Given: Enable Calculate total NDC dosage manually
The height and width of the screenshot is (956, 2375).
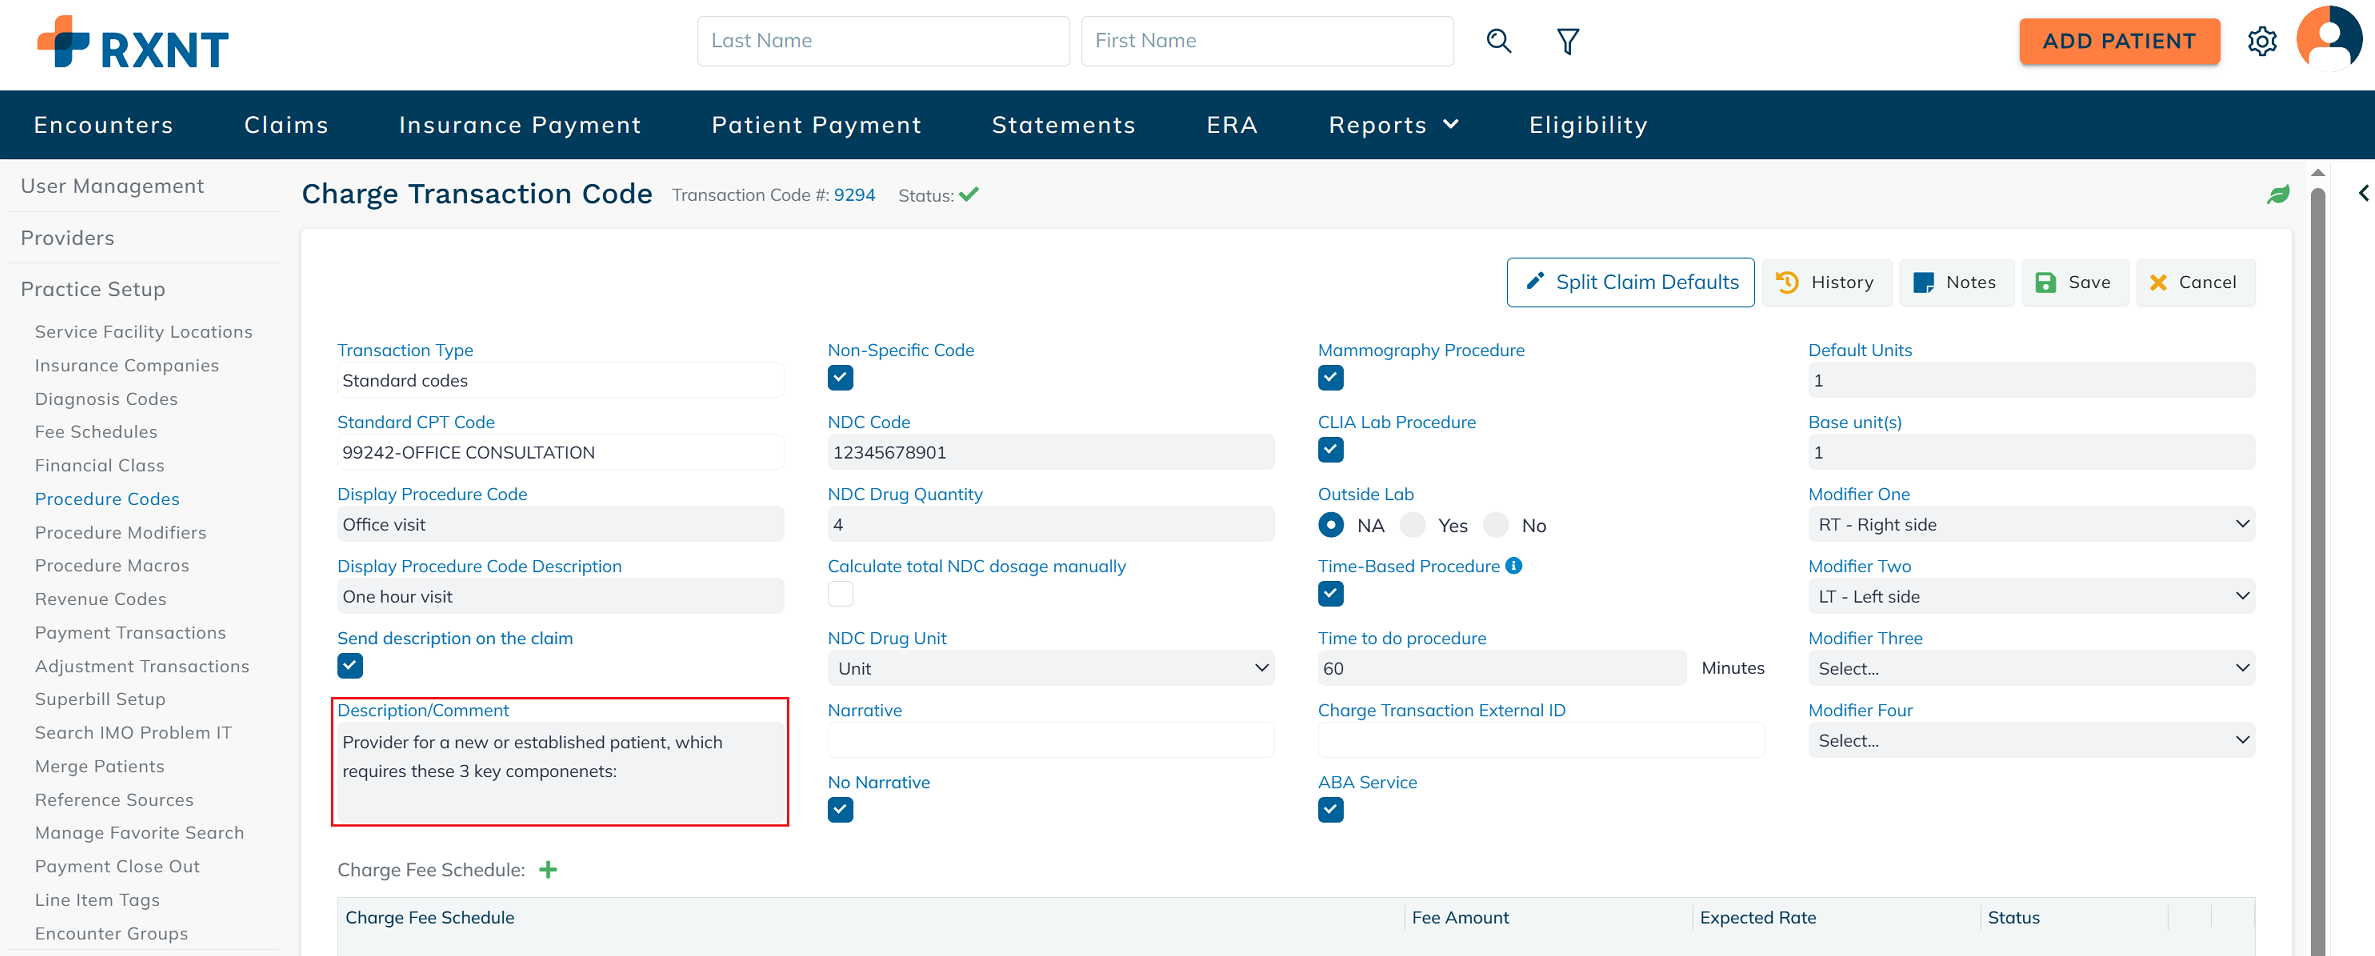Looking at the screenshot, I should coord(840,594).
